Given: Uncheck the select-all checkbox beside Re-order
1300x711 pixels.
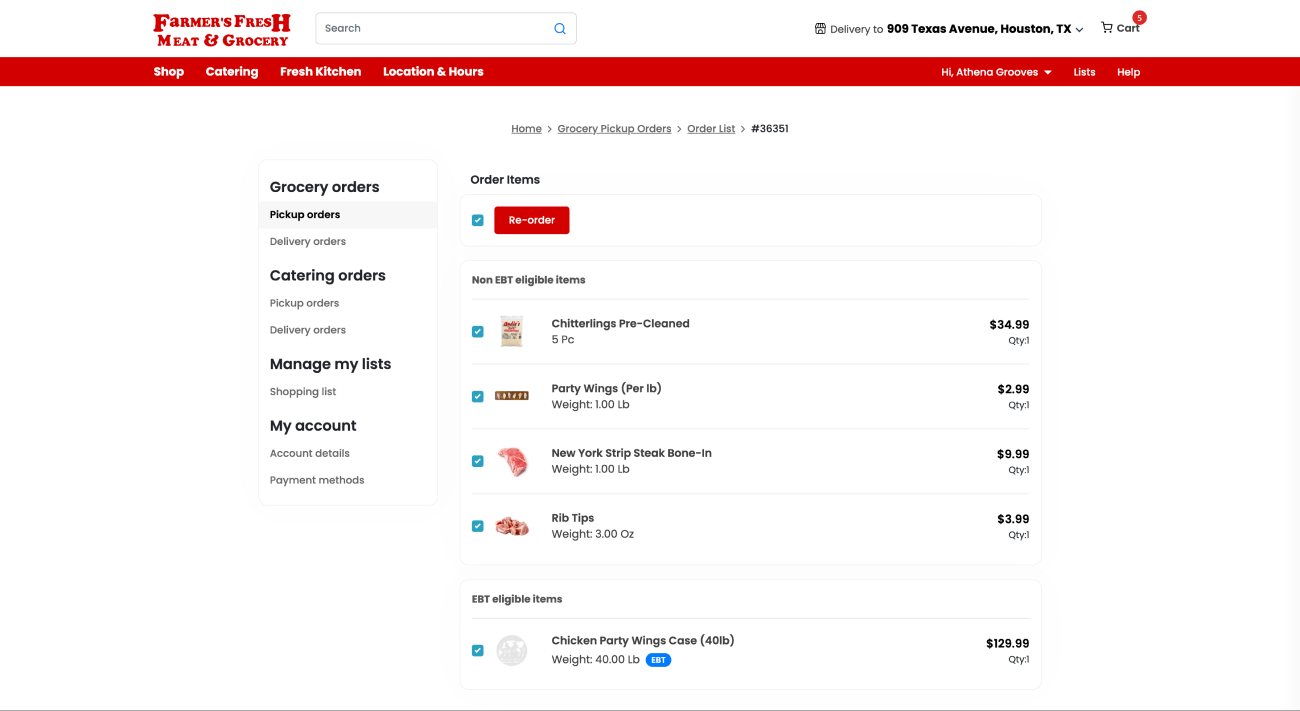Looking at the screenshot, I should (478, 220).
